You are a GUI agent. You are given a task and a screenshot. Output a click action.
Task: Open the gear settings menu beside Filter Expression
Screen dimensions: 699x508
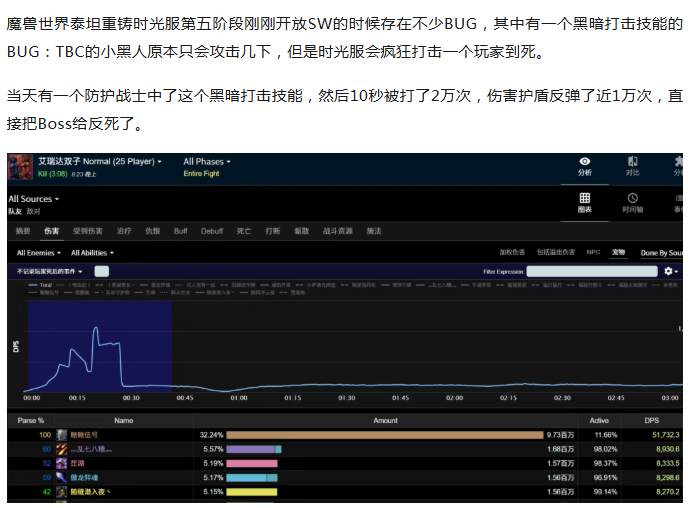click(670, 271)
